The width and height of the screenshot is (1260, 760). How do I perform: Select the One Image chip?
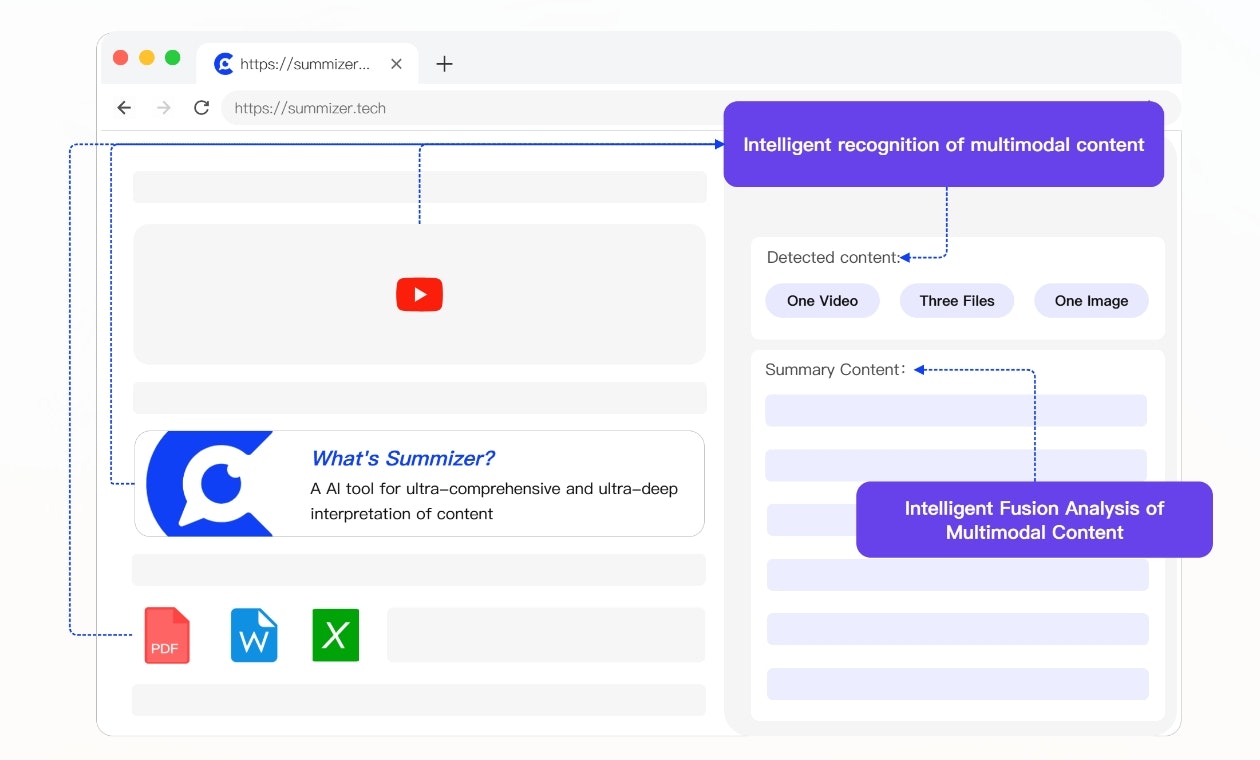[1091, 301]
